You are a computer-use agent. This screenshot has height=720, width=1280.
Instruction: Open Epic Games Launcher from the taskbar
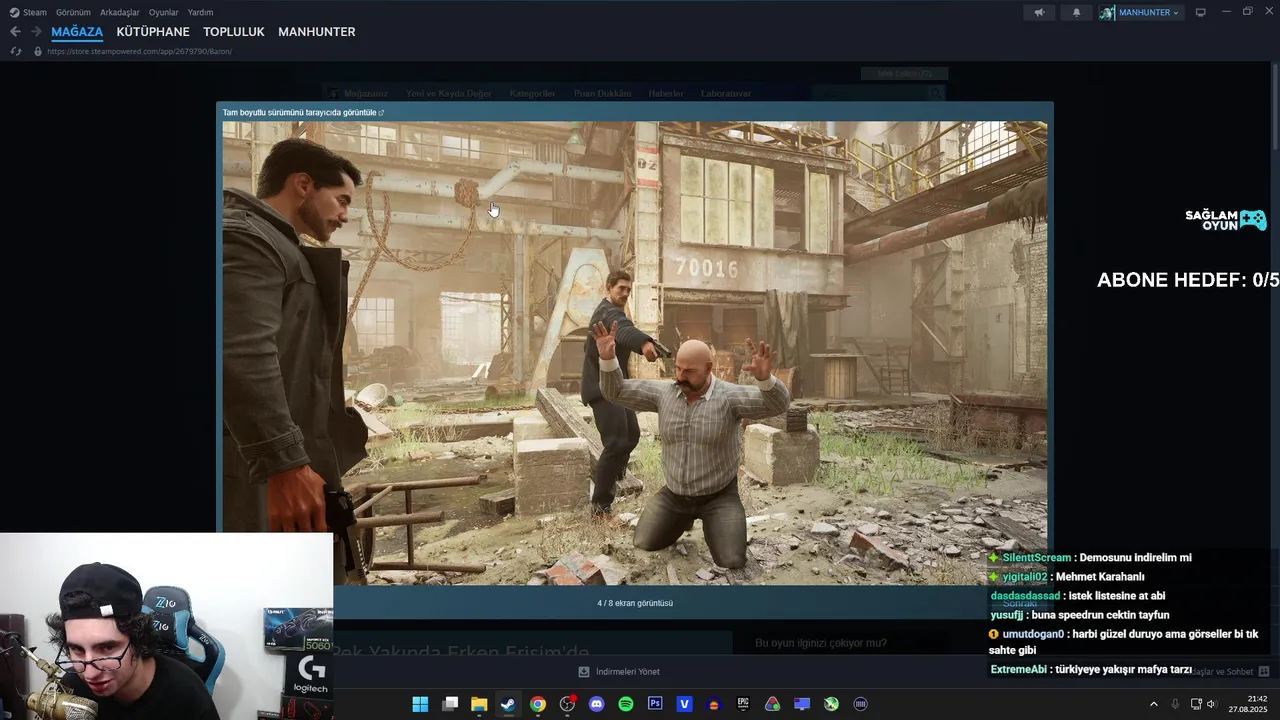click(743, 704)
